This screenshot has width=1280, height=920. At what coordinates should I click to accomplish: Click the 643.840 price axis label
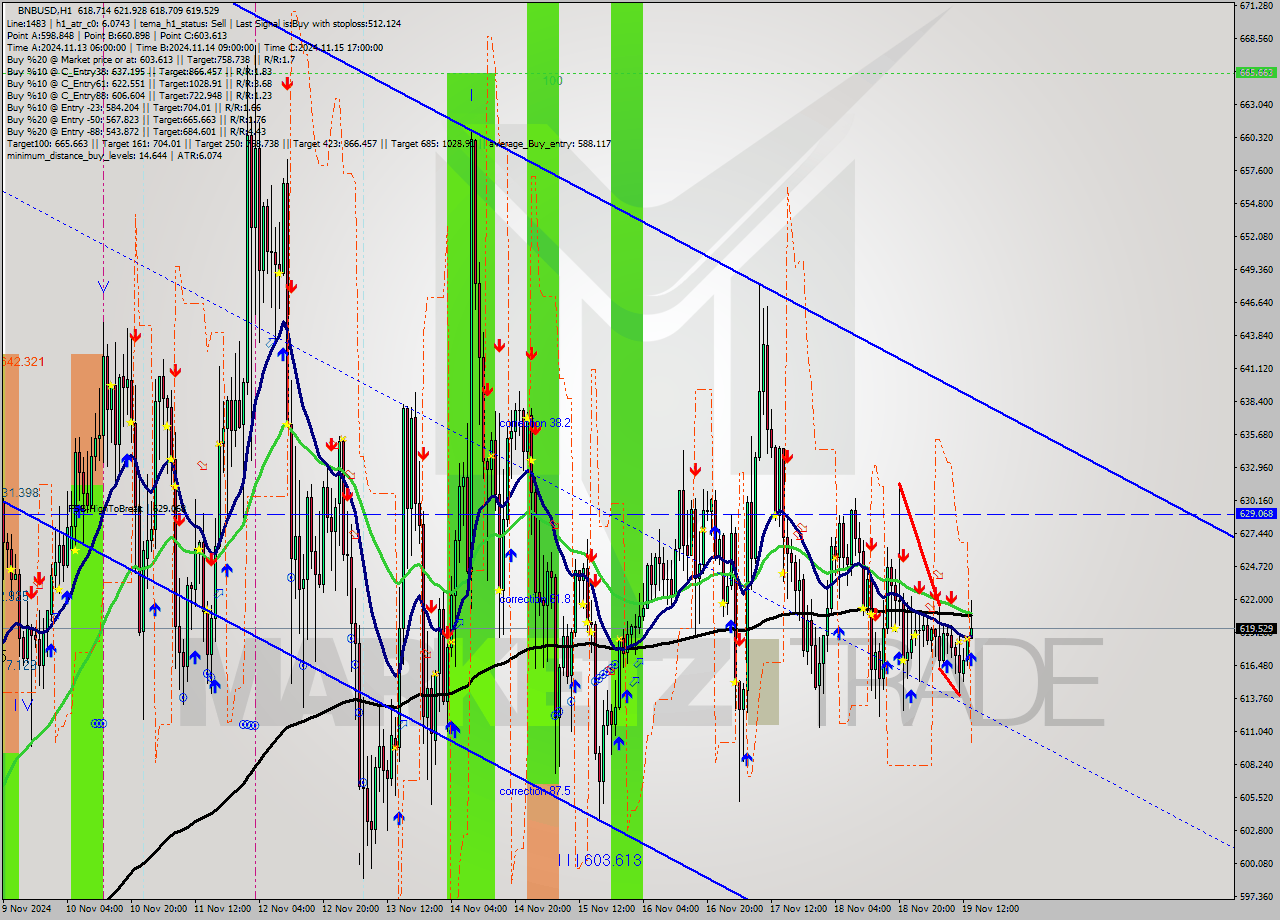(1255, 336)
